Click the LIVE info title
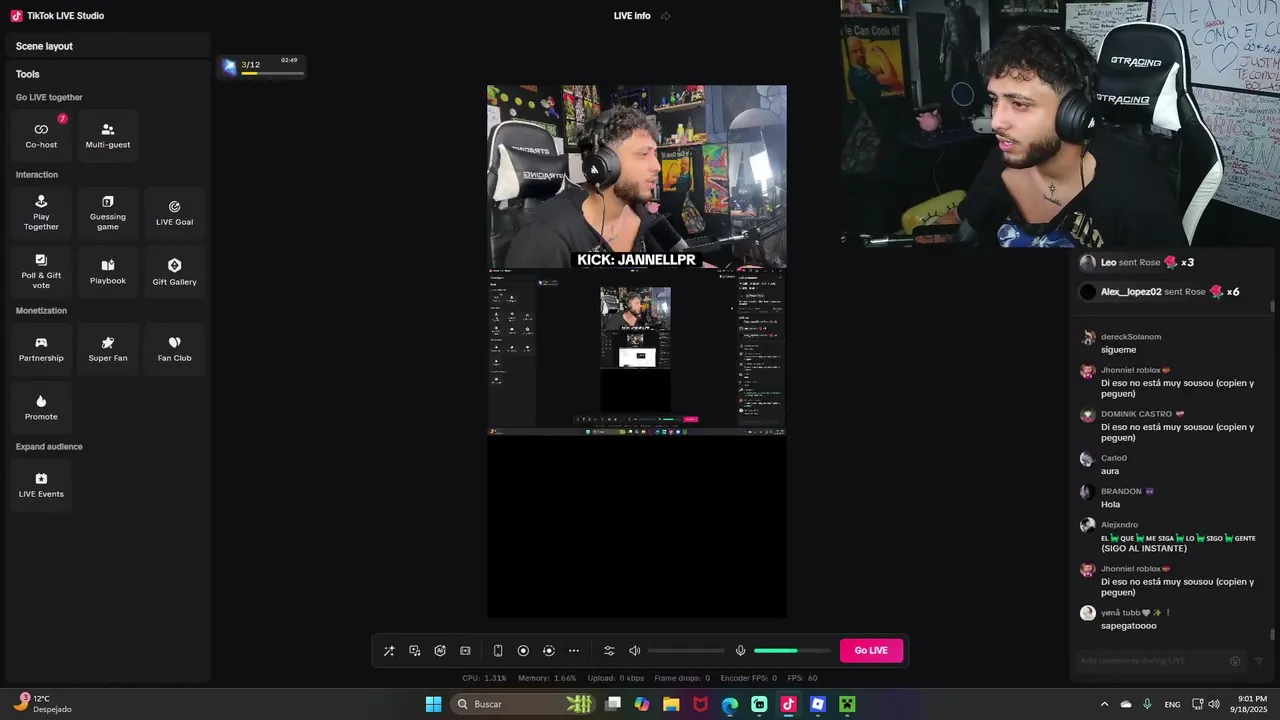Image resolution: width=1280 pixels, height=720 pixels. point(632,16)
